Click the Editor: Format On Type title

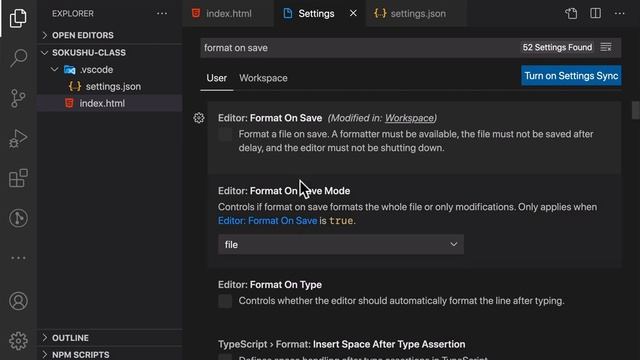click(x=270, y=285)
